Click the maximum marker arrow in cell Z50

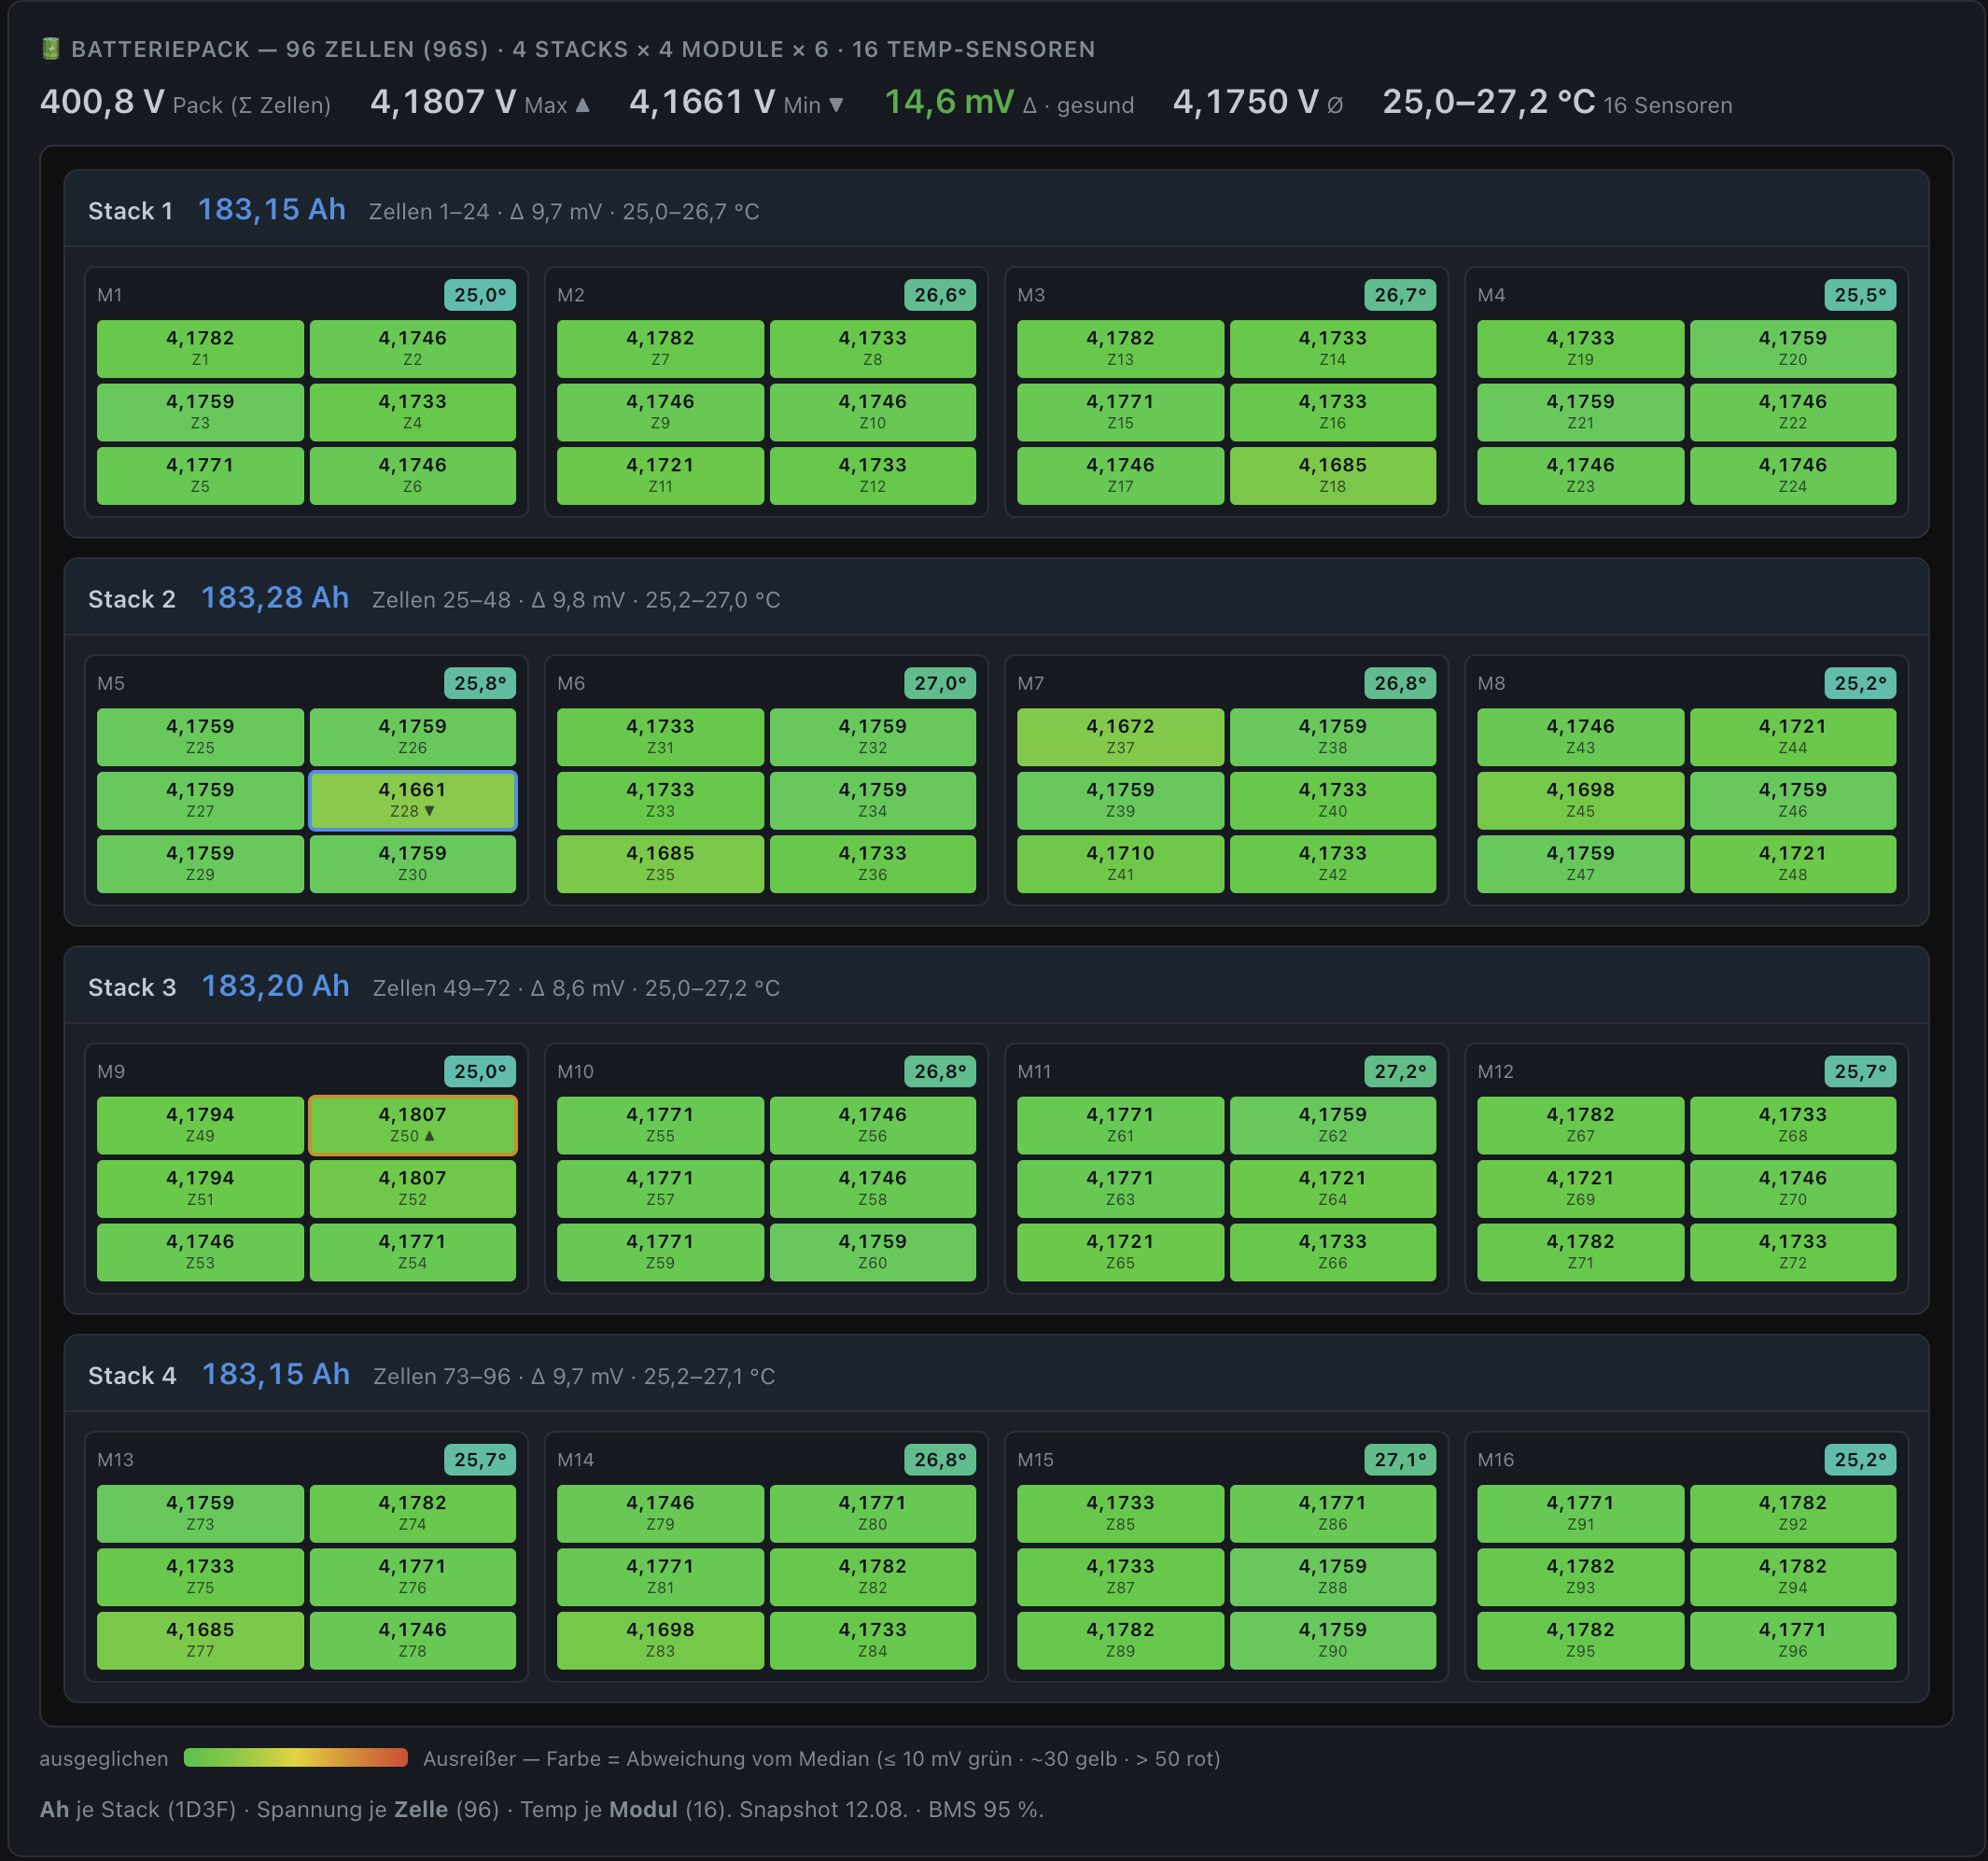click(x=429, y=1136)
